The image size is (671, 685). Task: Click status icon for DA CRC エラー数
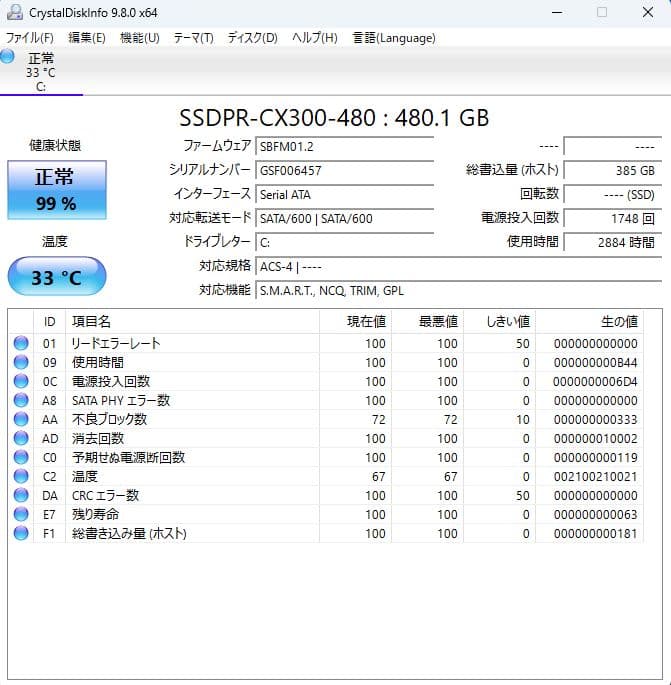(21, 495)
